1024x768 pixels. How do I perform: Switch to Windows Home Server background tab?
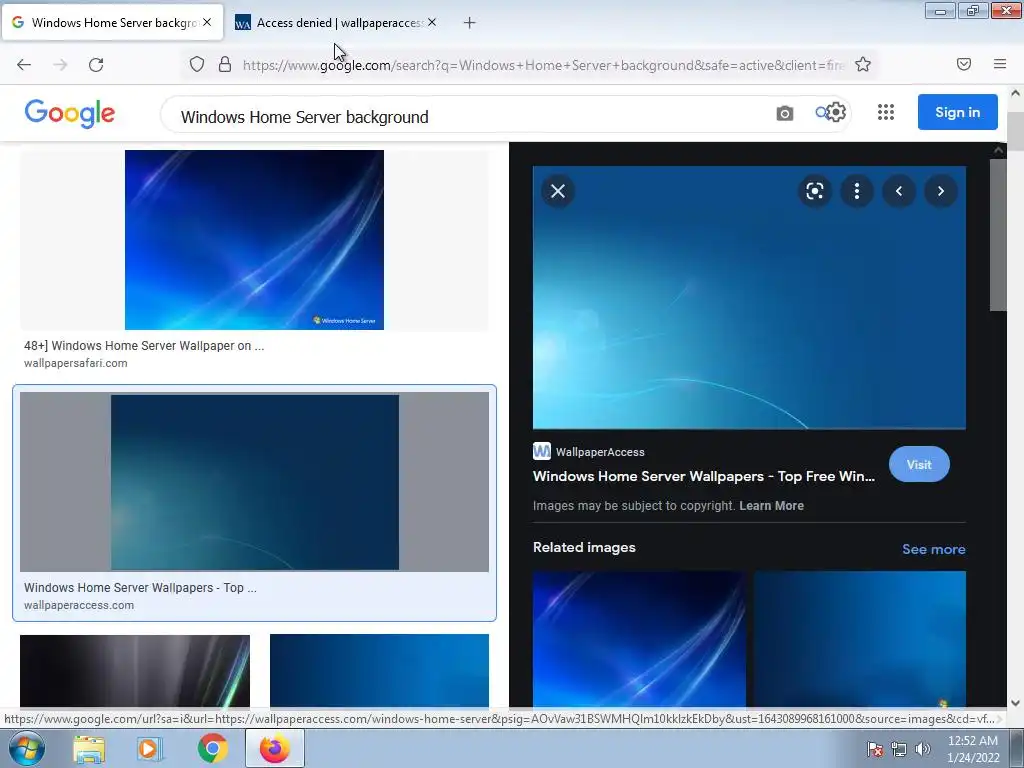point(113,23)
